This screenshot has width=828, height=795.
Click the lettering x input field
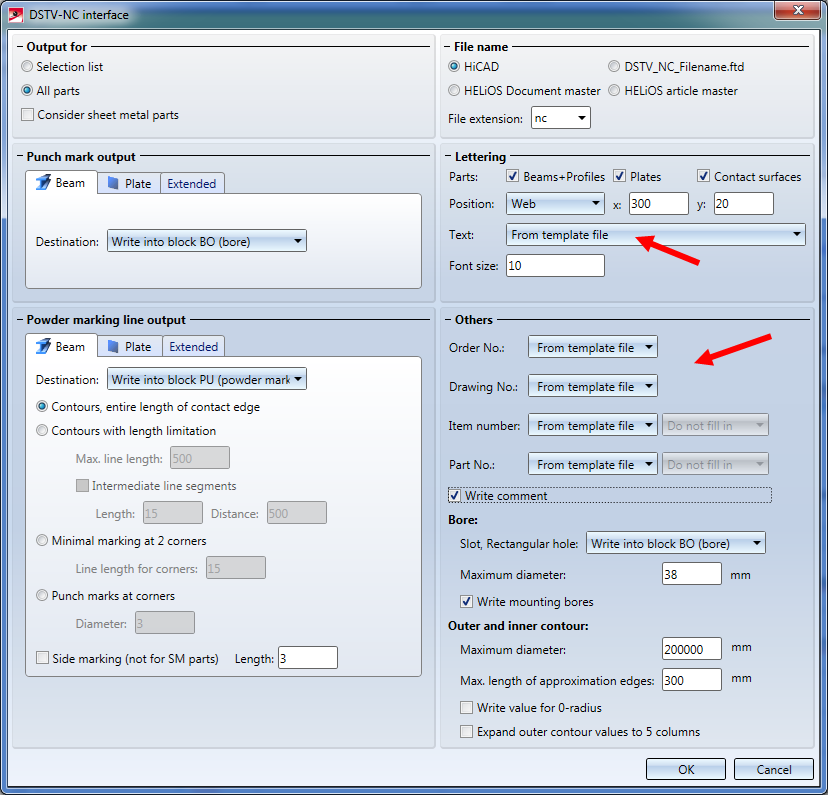click(658, 203)
